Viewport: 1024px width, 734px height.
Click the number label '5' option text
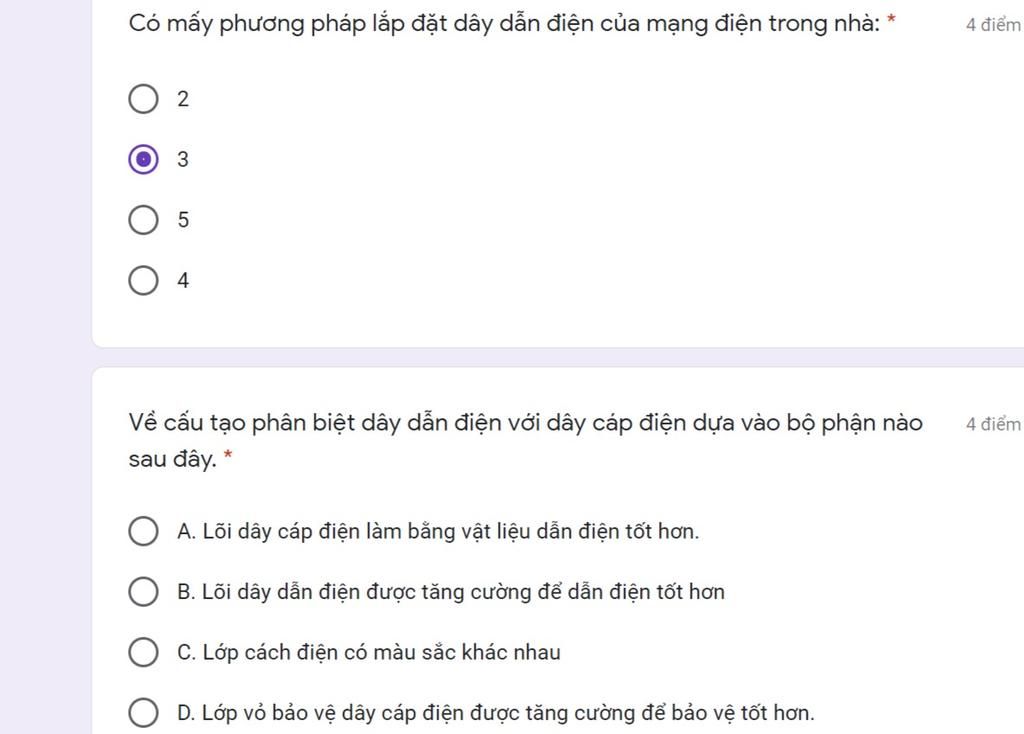(183, 220)
